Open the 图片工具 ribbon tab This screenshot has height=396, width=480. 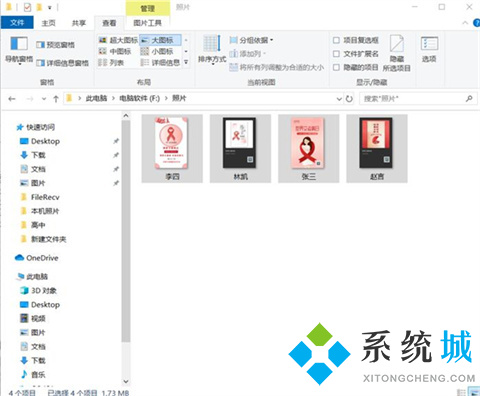pos(148,23)
